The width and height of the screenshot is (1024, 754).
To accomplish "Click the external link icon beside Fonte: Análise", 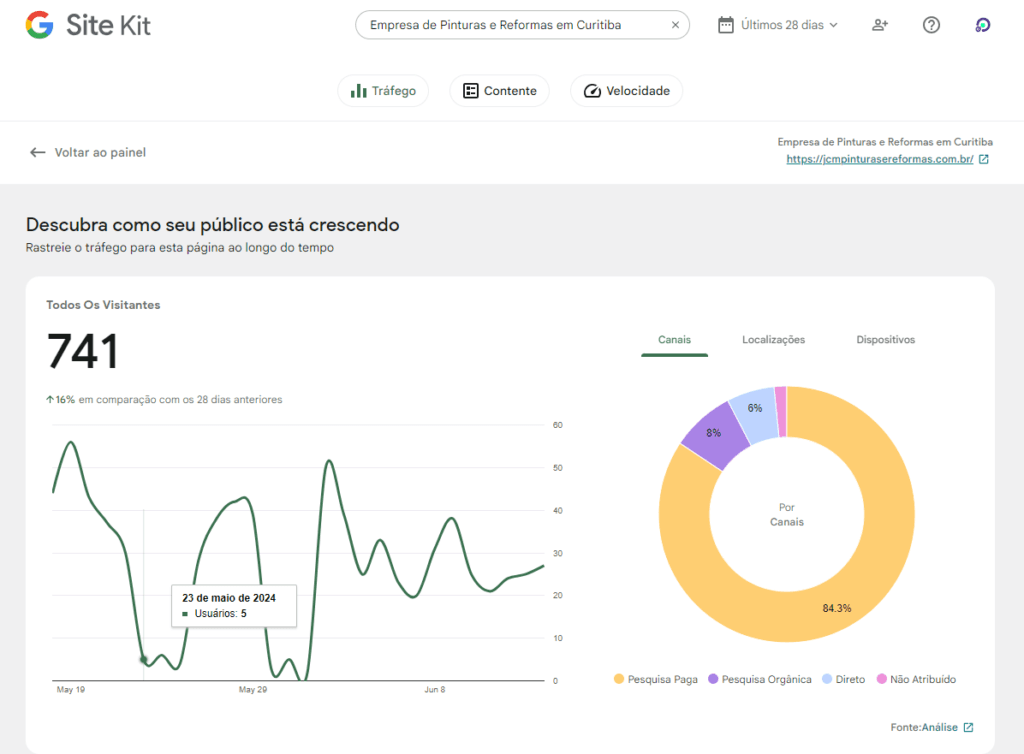I will coord(968,727).
